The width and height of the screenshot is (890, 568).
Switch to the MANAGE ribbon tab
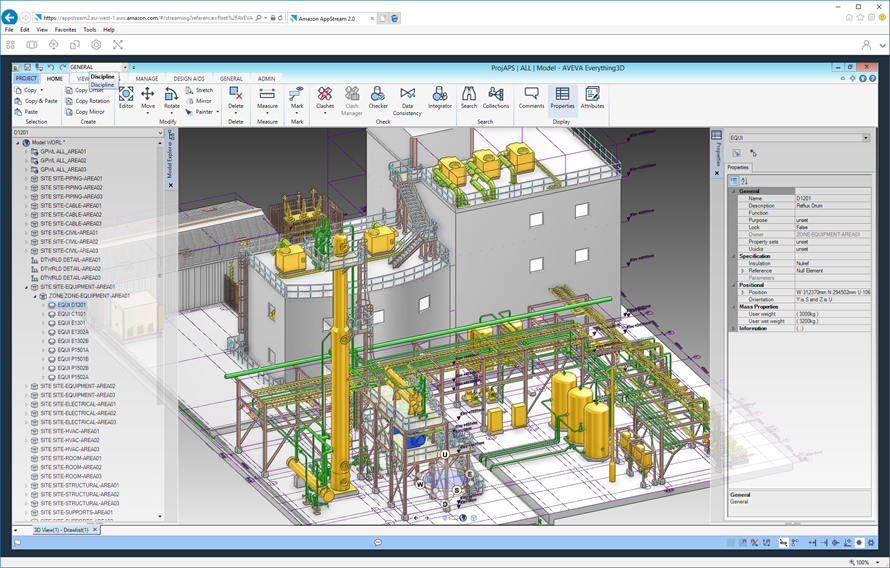tap(147, 78)
